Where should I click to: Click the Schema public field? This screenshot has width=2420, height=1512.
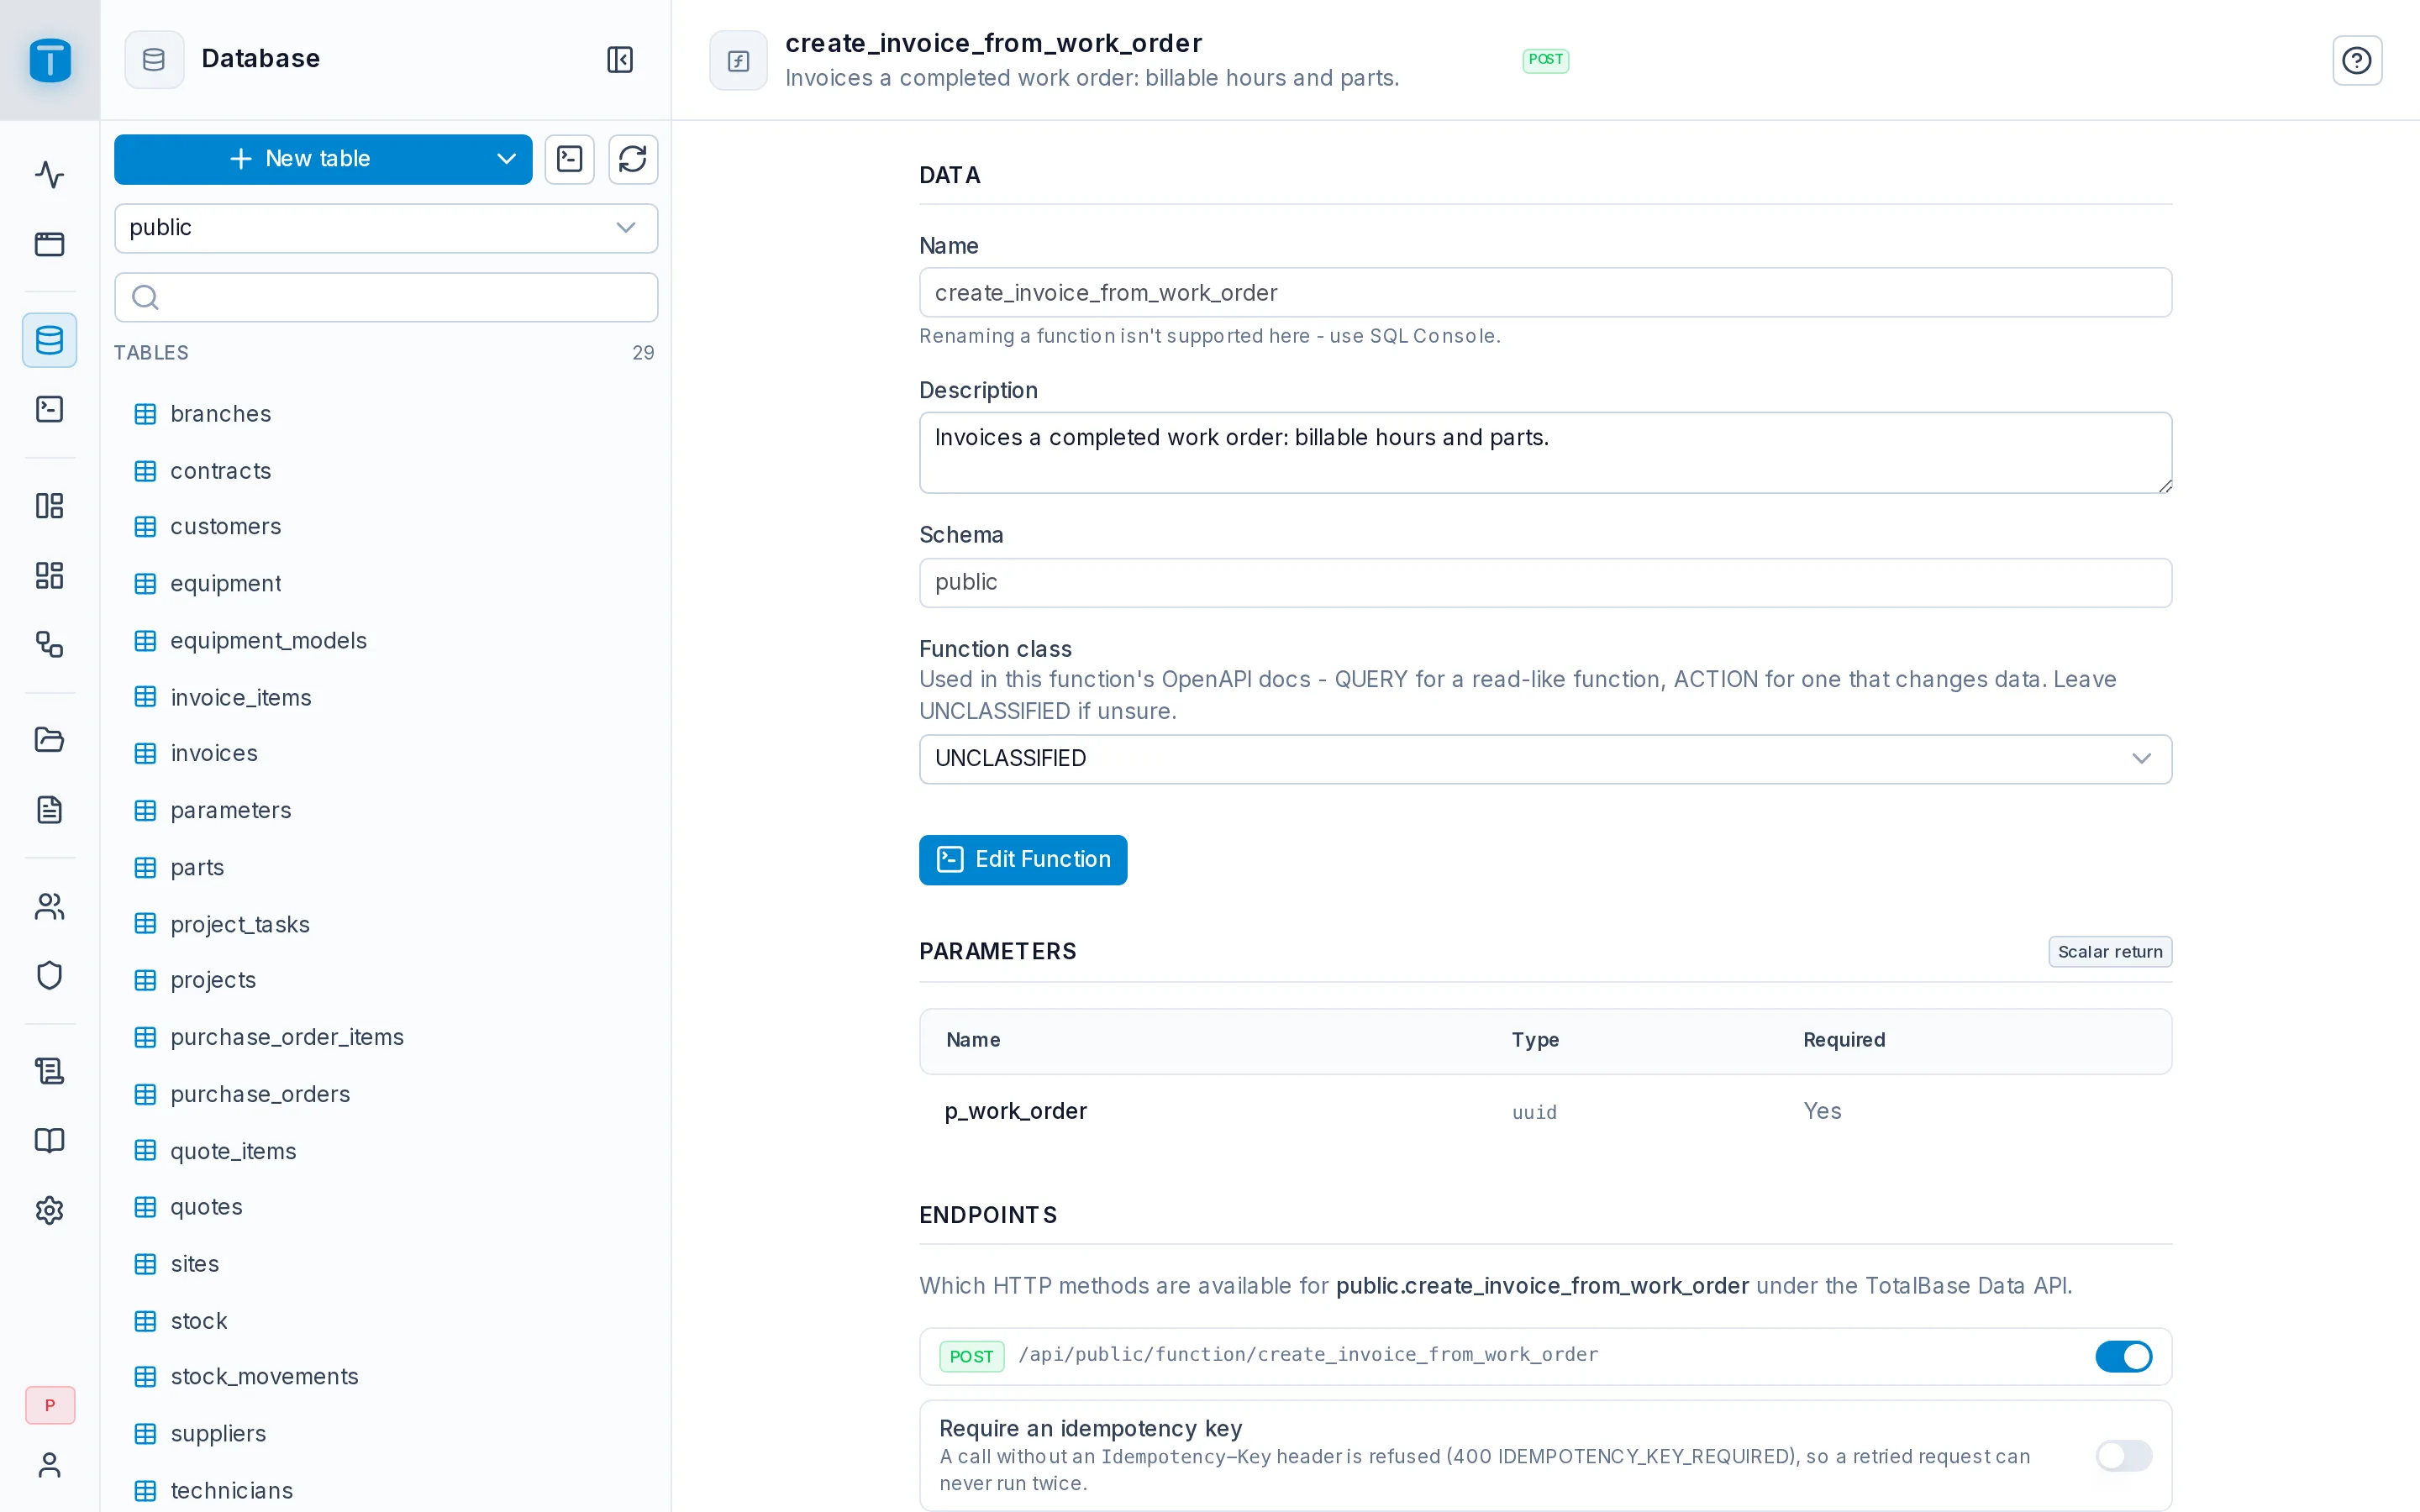1545,582
